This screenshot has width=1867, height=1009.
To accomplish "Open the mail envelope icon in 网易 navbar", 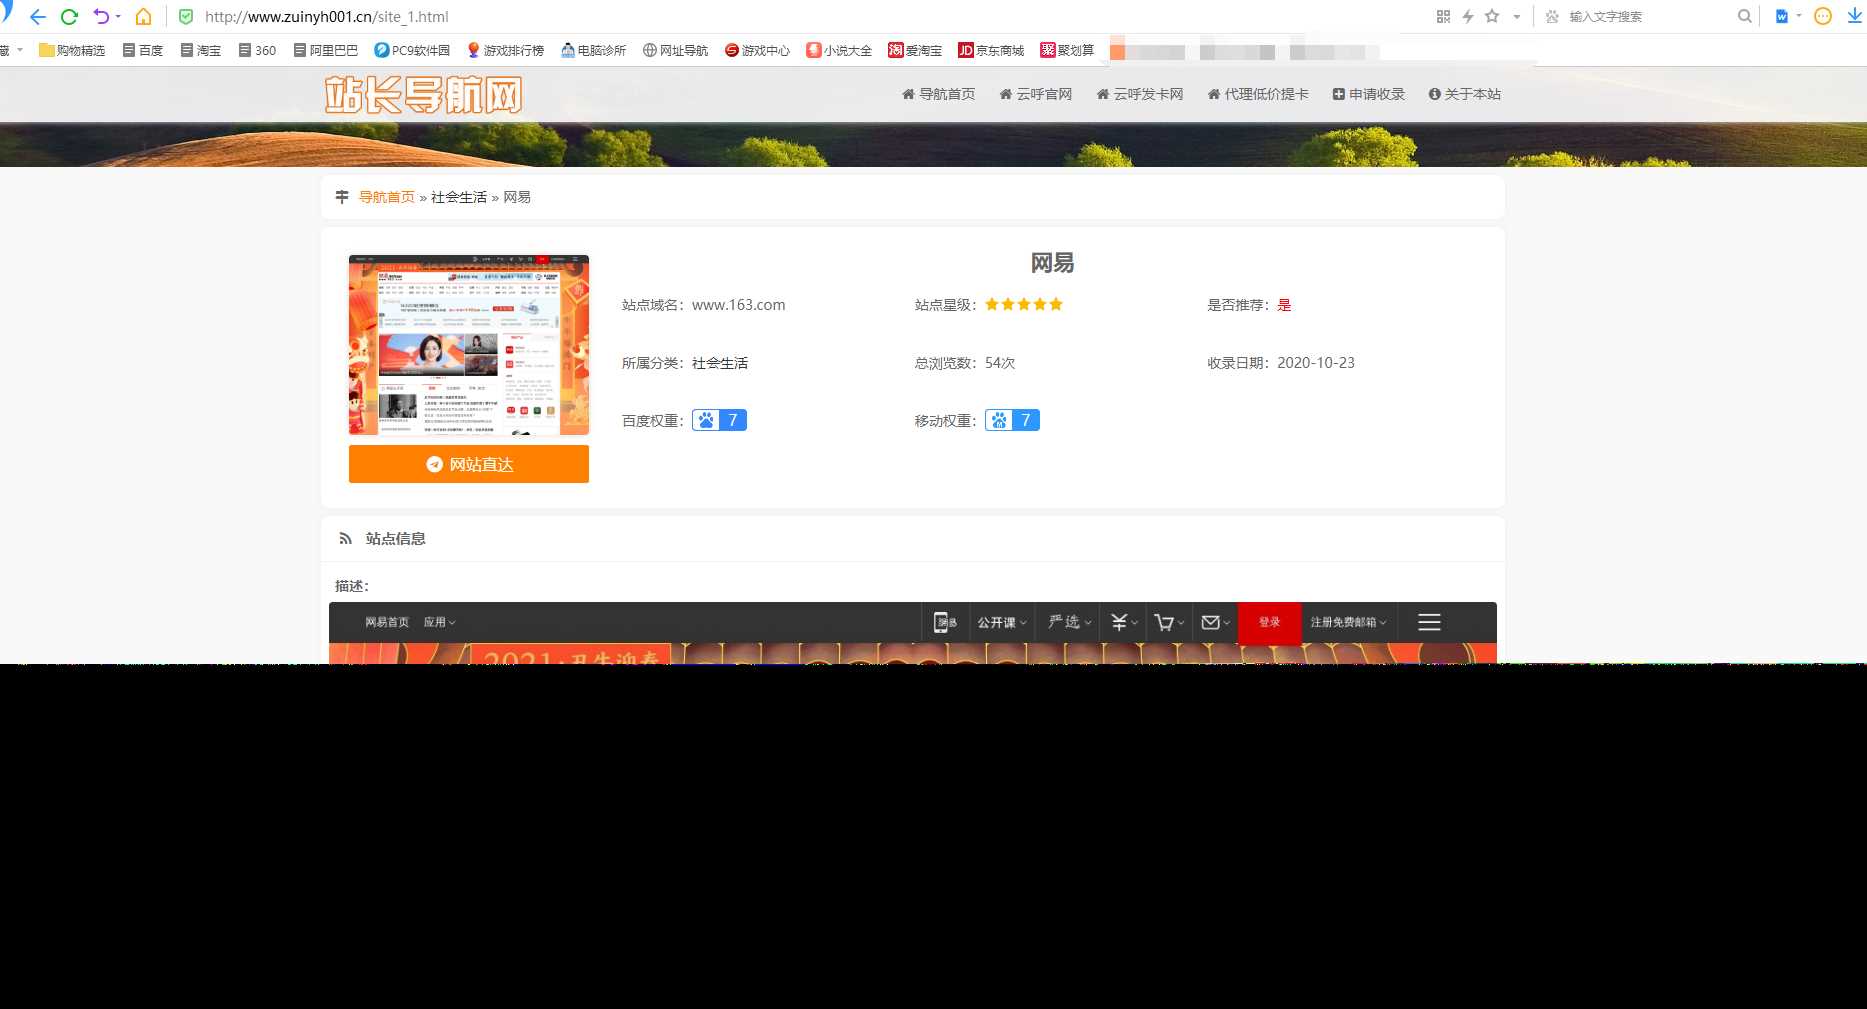I will [1212, 621].
